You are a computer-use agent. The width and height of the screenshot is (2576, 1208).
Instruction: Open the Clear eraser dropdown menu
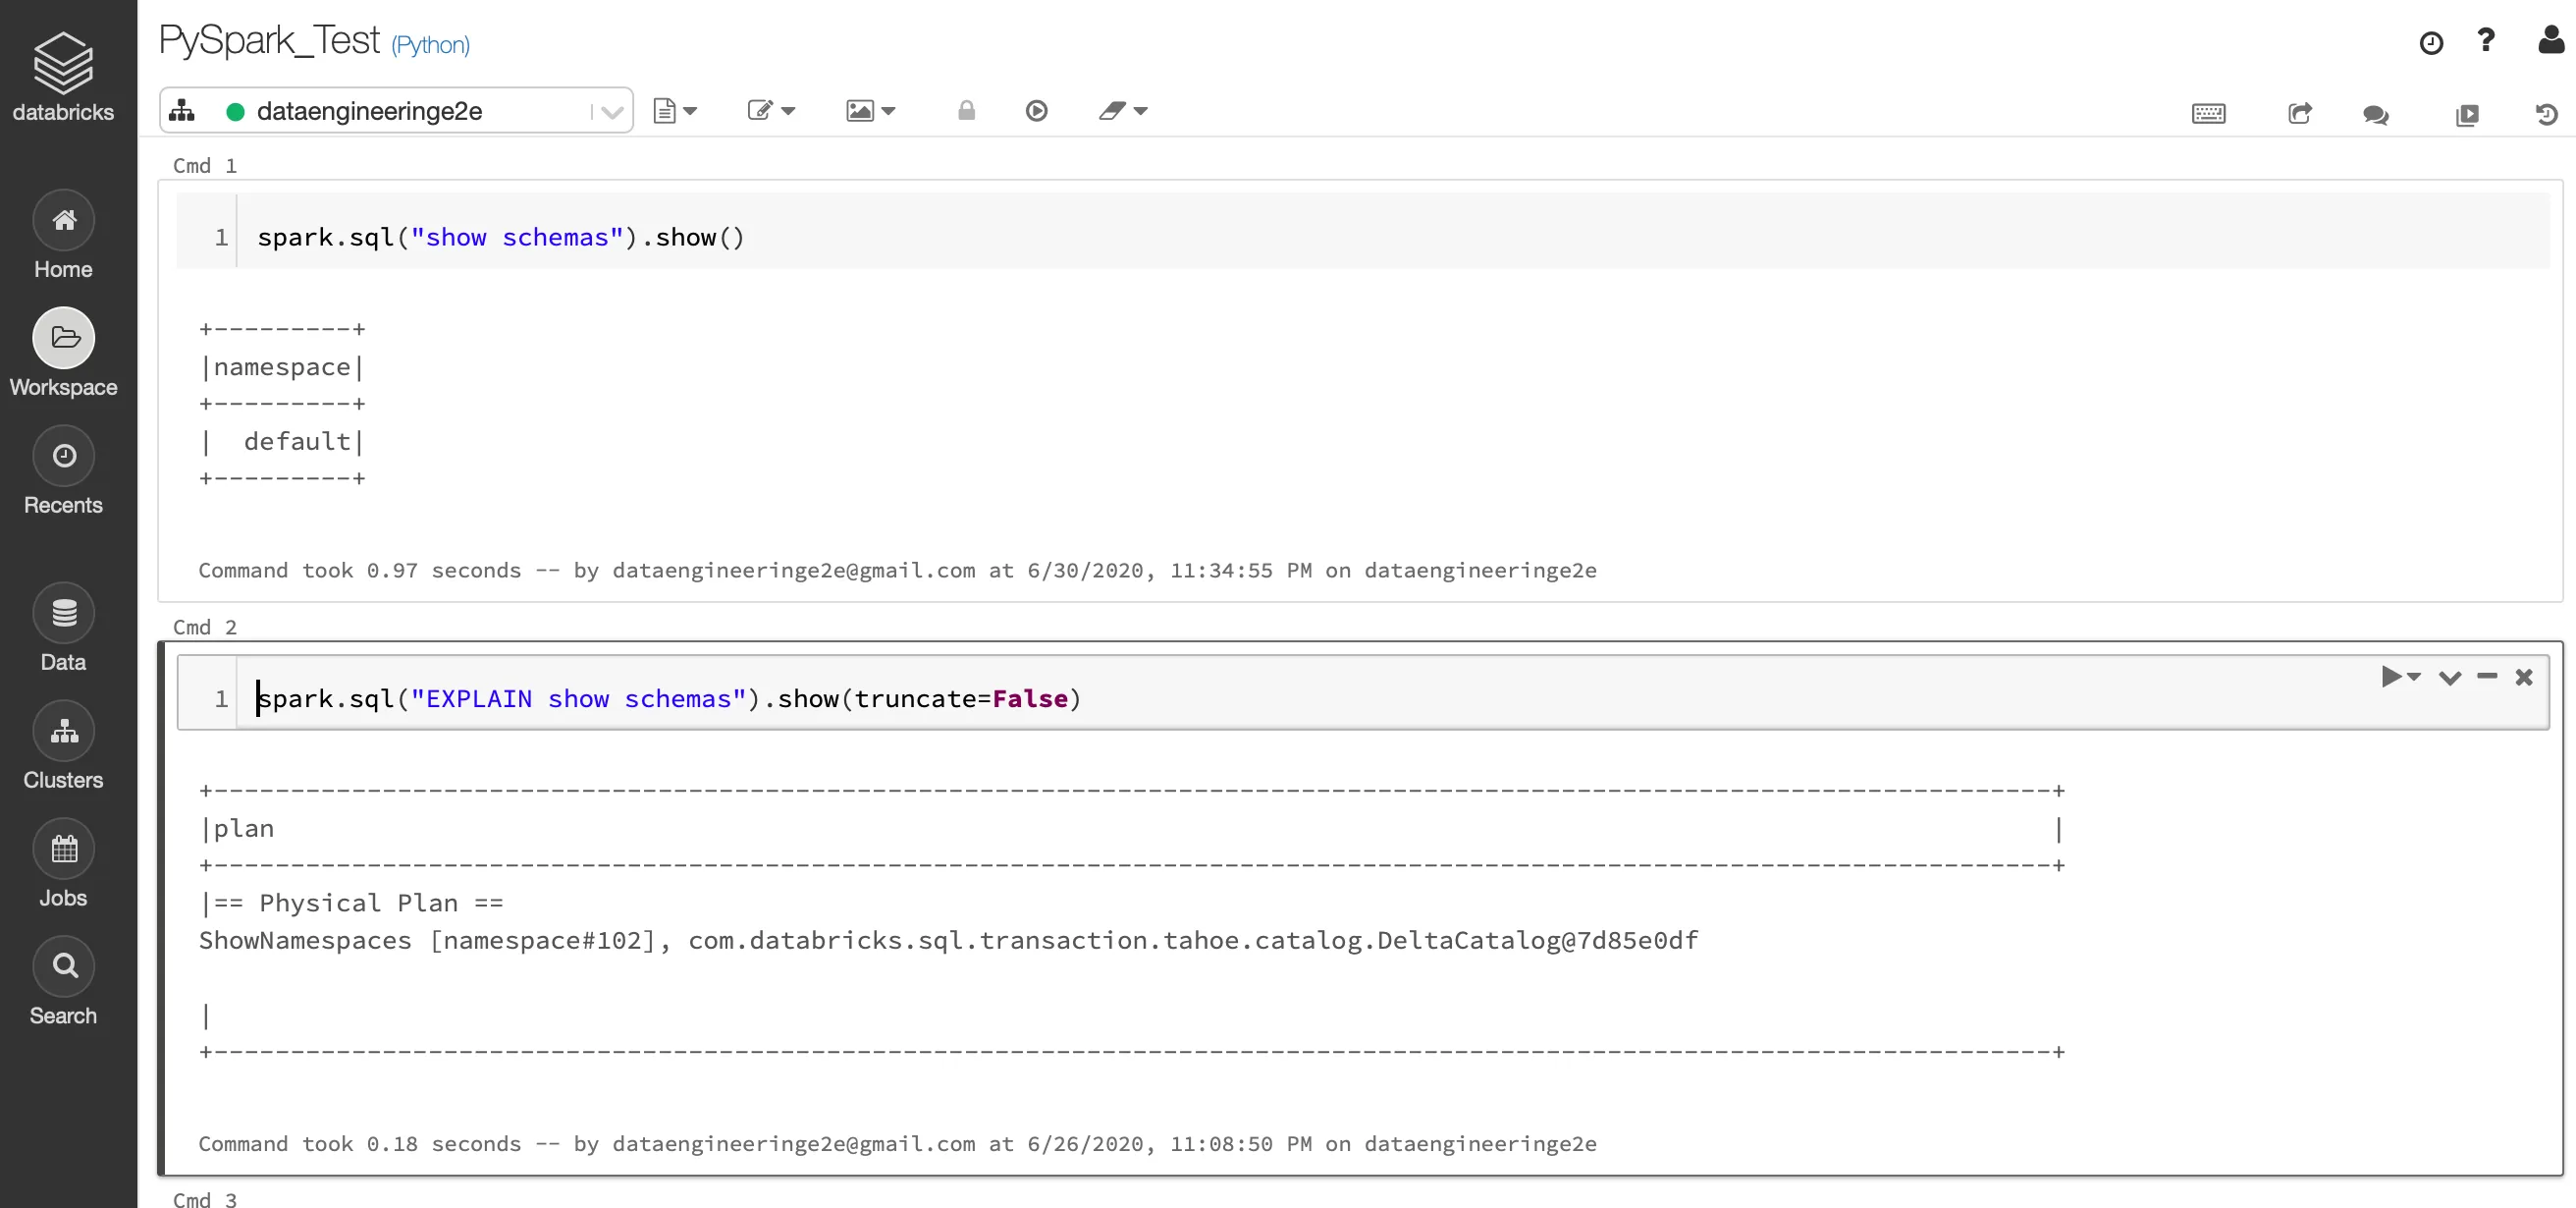click(1122, 110)
